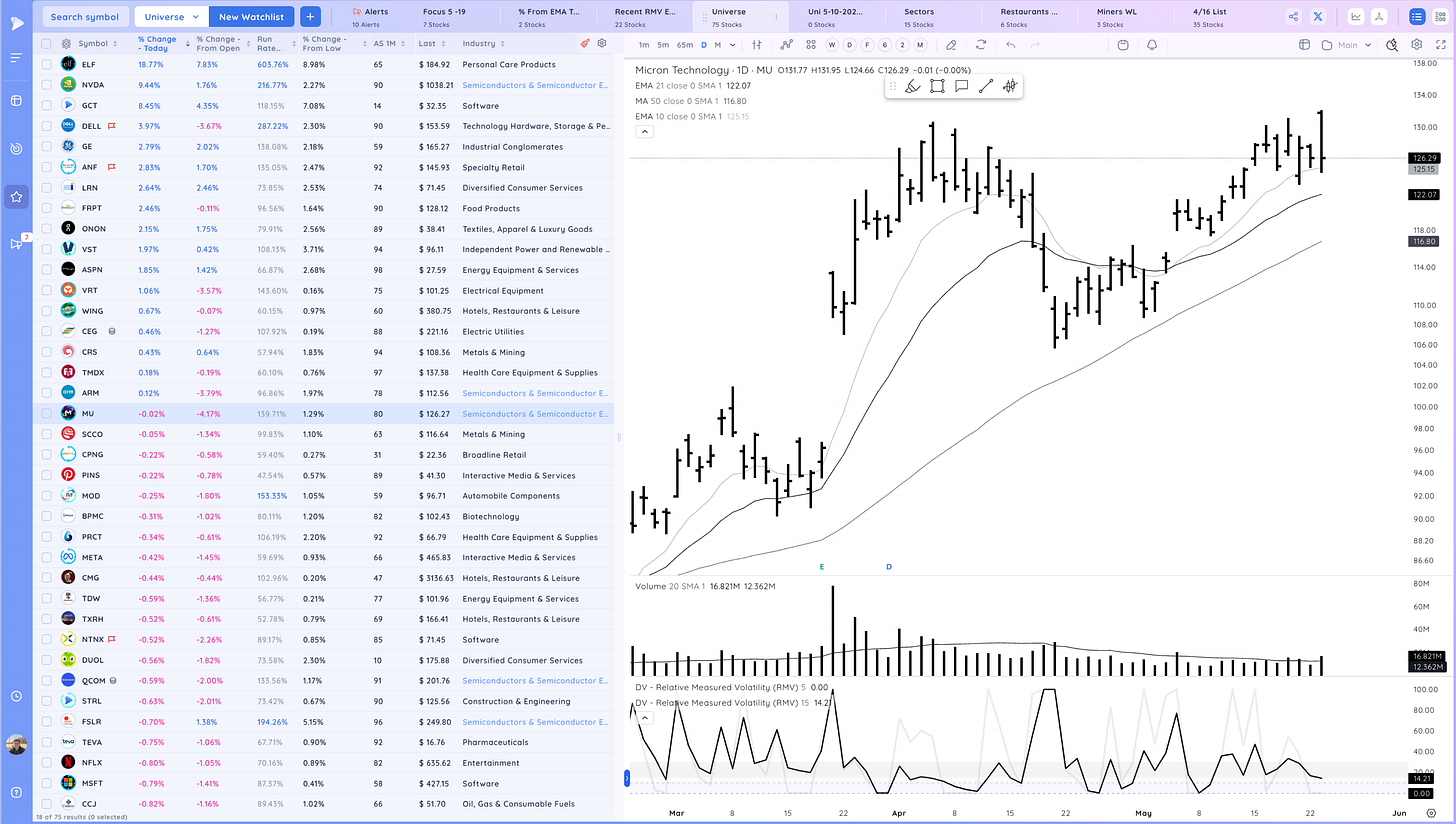
Task: Open the clock history icon in left sidebar
Action: (x=16, y=696)
